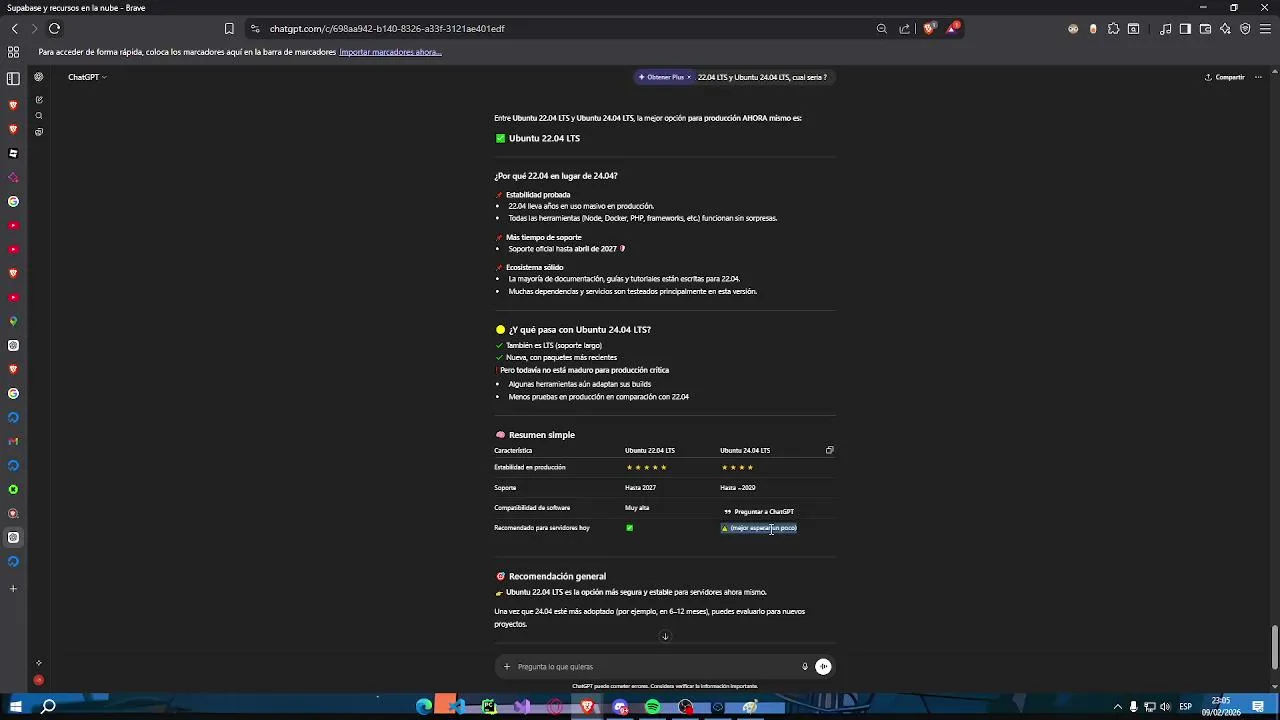Image resolution: width=1280 pixels, height=720 pixels.
Task: Open the Windows notification center icon
Action: pos(1258,707)
